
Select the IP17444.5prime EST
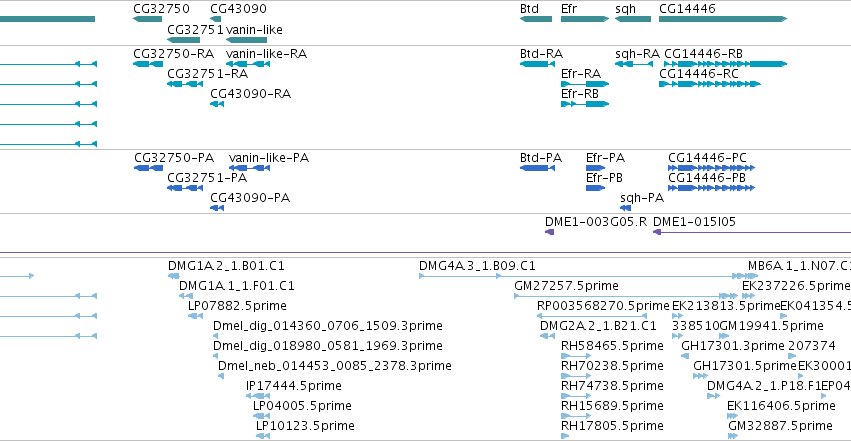258,397
